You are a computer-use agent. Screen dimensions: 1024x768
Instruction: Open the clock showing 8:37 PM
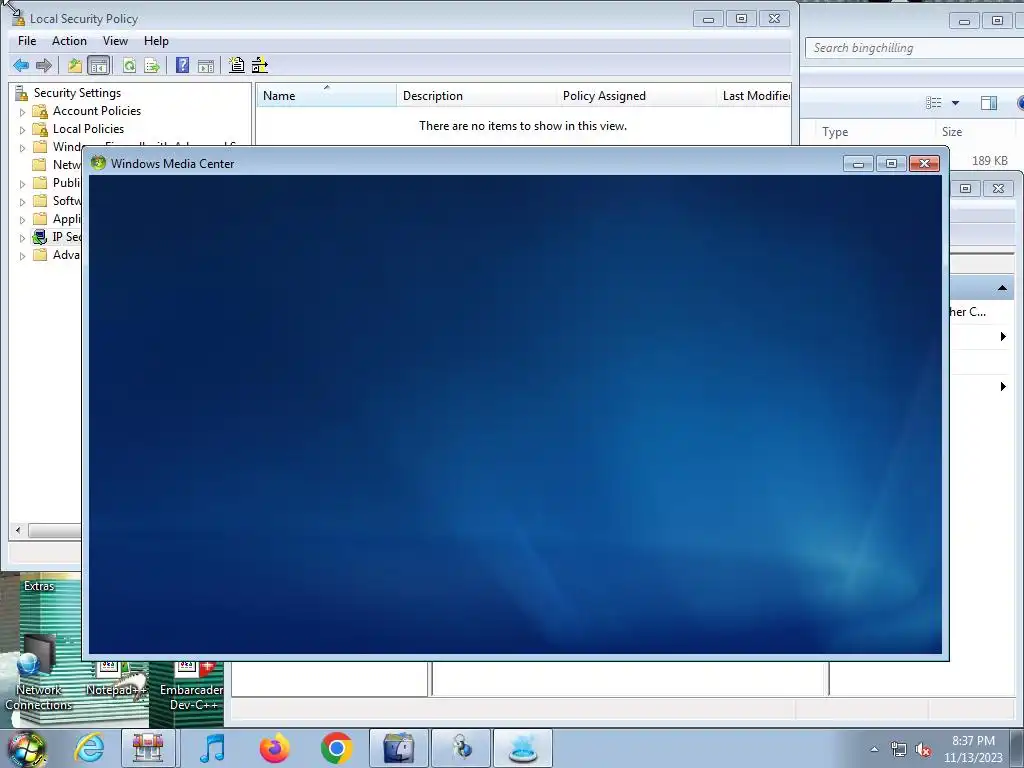973,749
